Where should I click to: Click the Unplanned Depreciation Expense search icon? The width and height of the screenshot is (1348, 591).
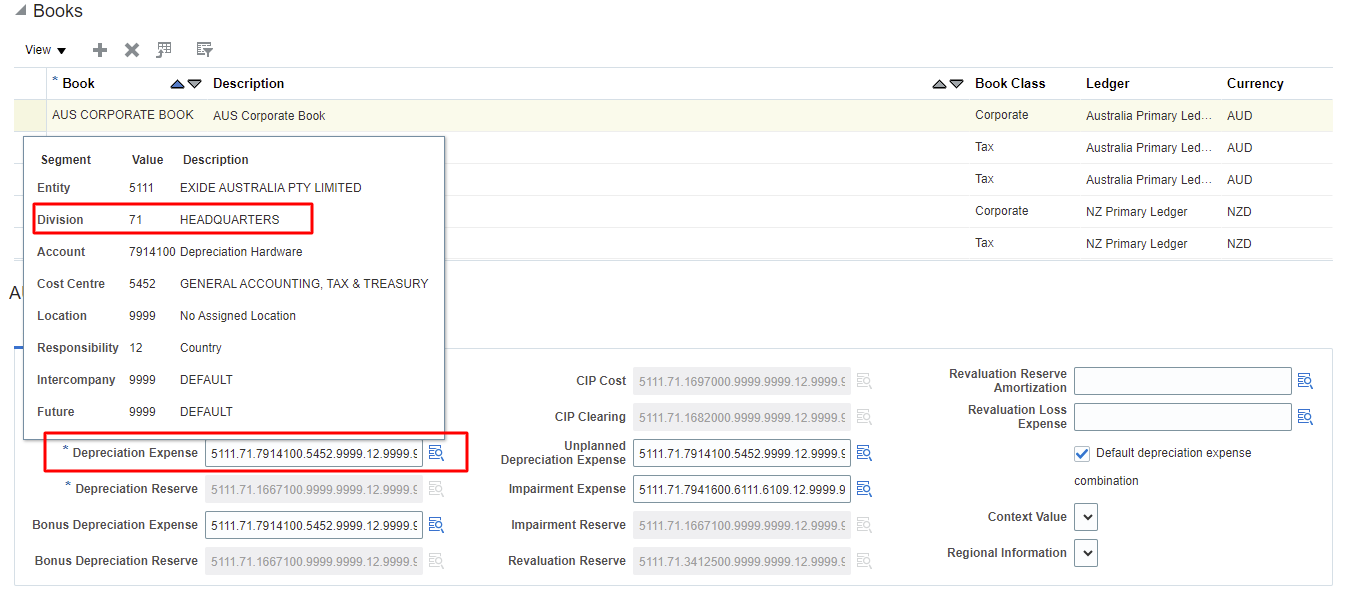coord(864,453)
